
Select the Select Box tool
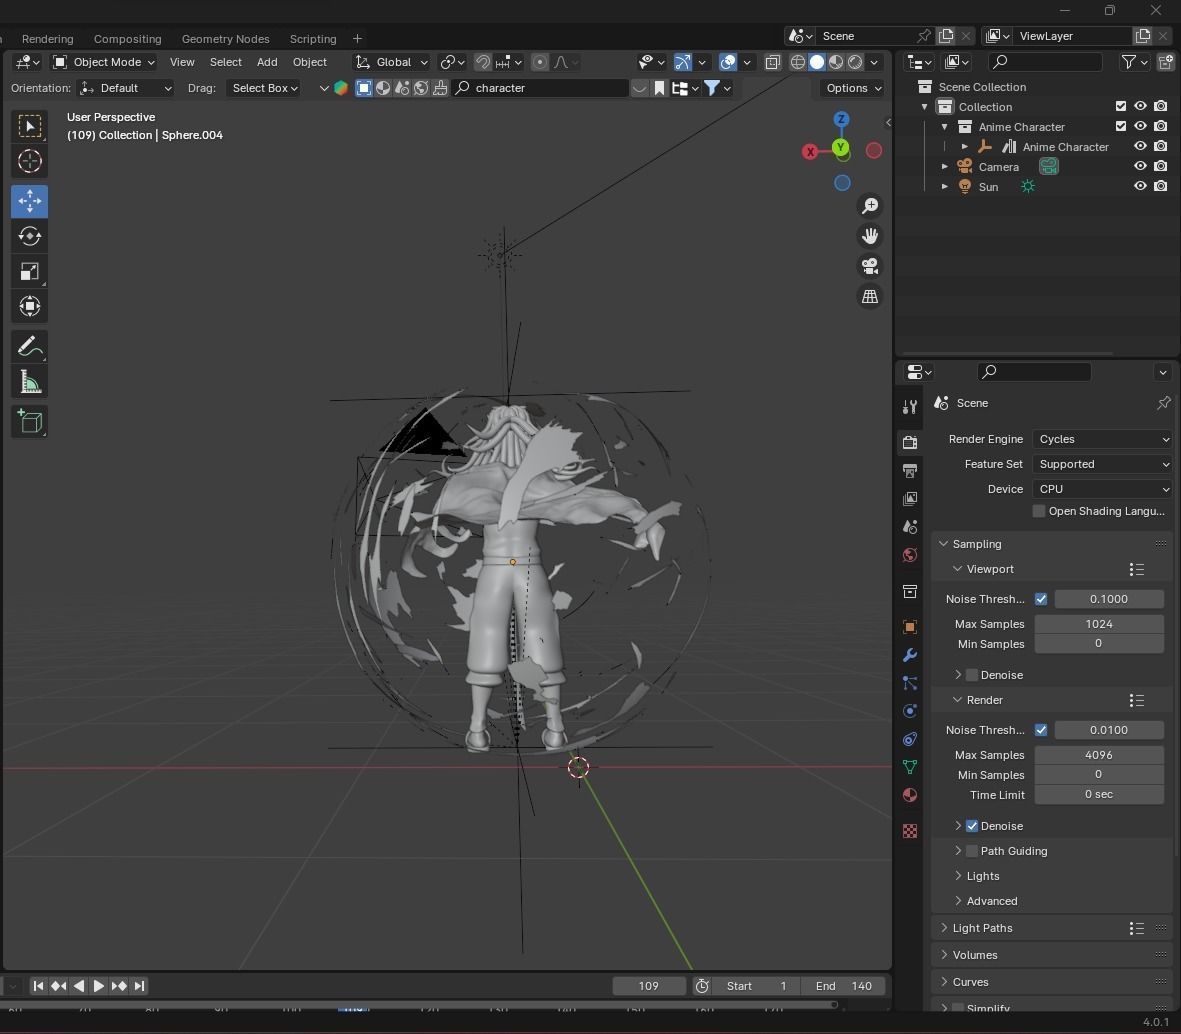pyautogui.click(x=29, y=126)
